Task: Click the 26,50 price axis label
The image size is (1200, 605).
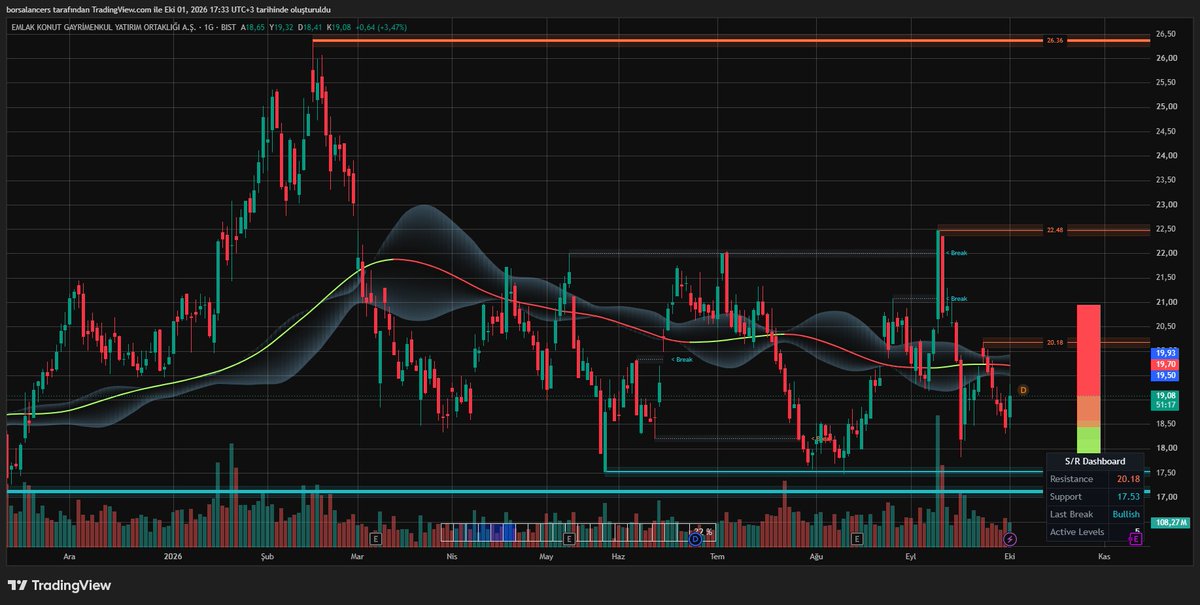Action: [x=1165, y=34]
